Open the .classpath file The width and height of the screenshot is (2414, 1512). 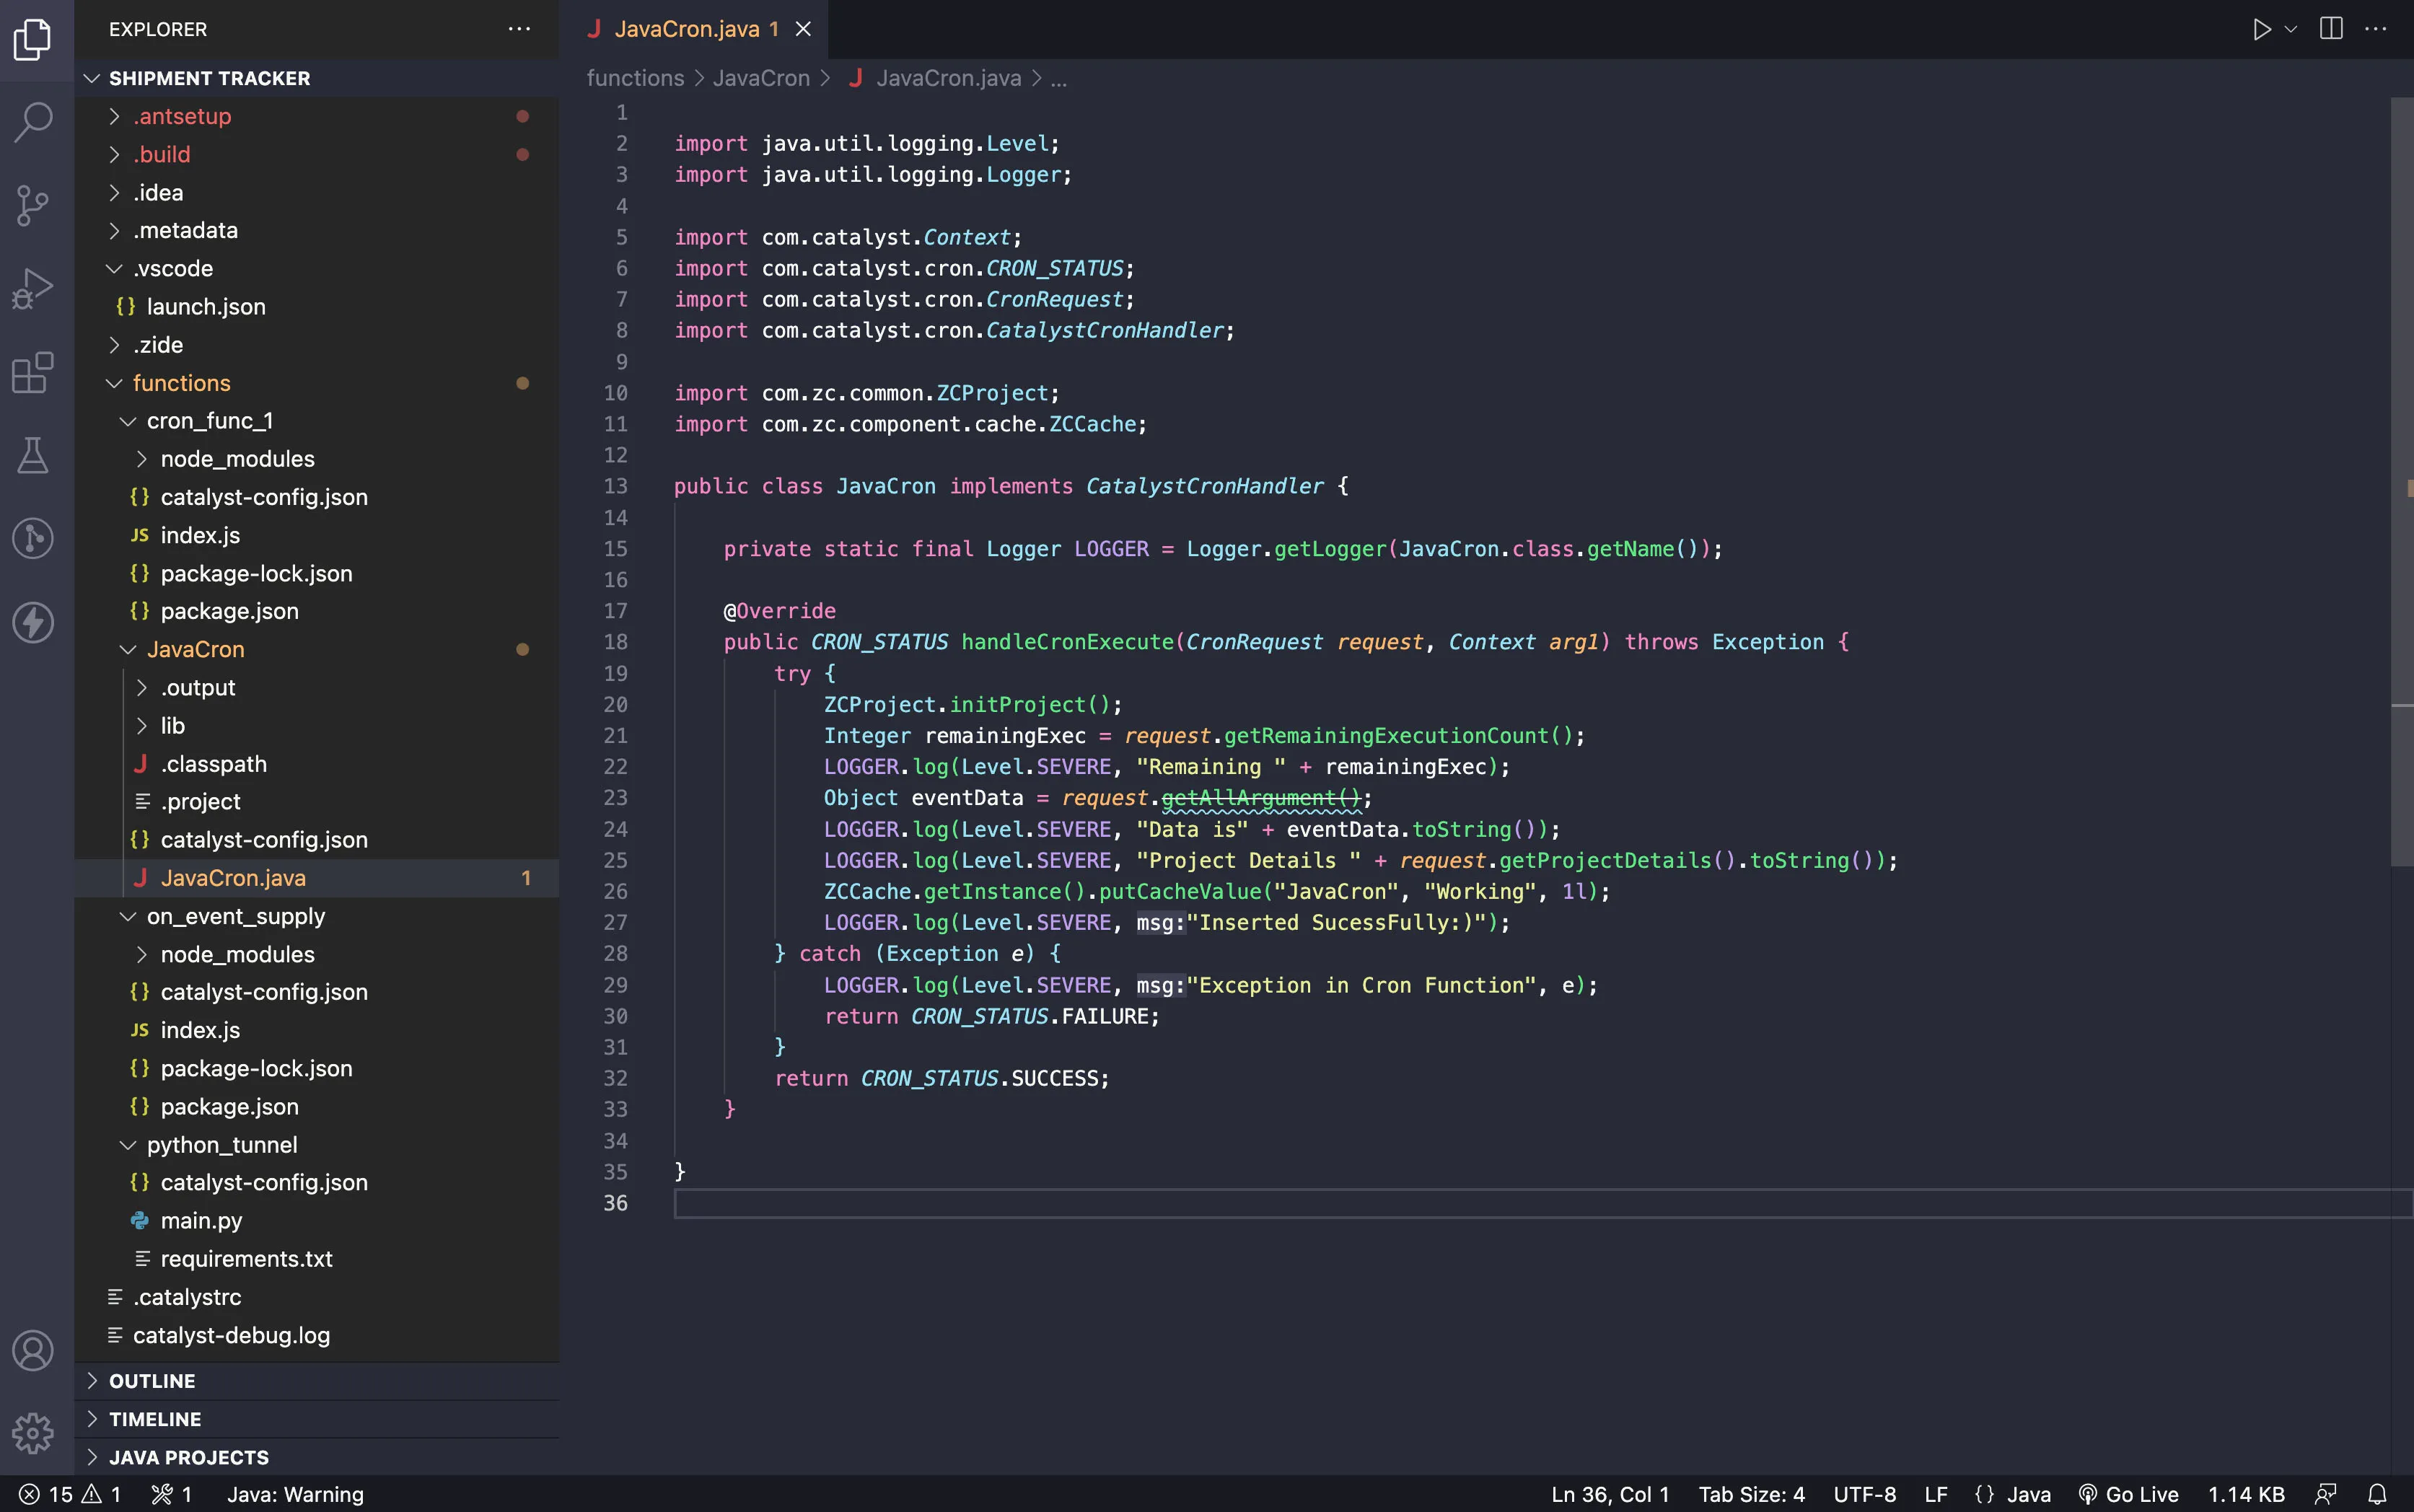(x=317, y=763)
